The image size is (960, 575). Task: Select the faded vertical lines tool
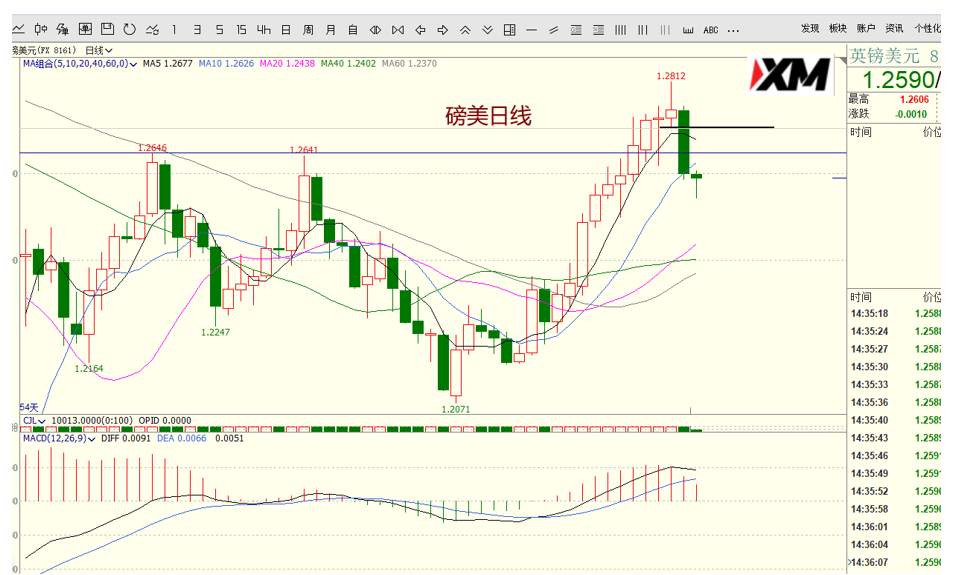(665, 29)
